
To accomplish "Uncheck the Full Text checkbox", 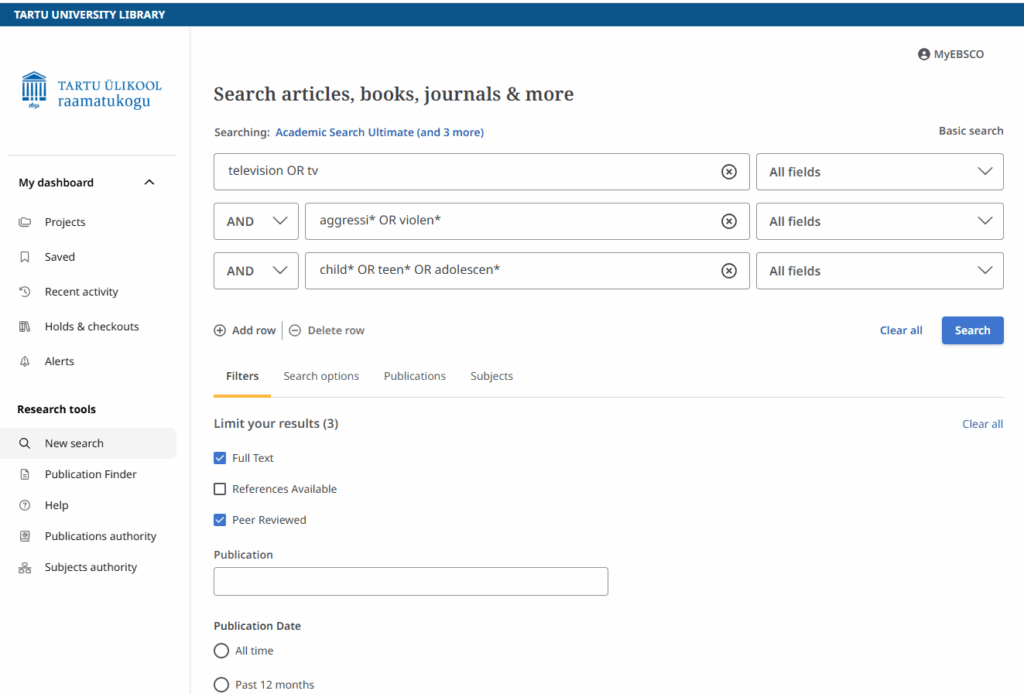I will pos(220,458).
